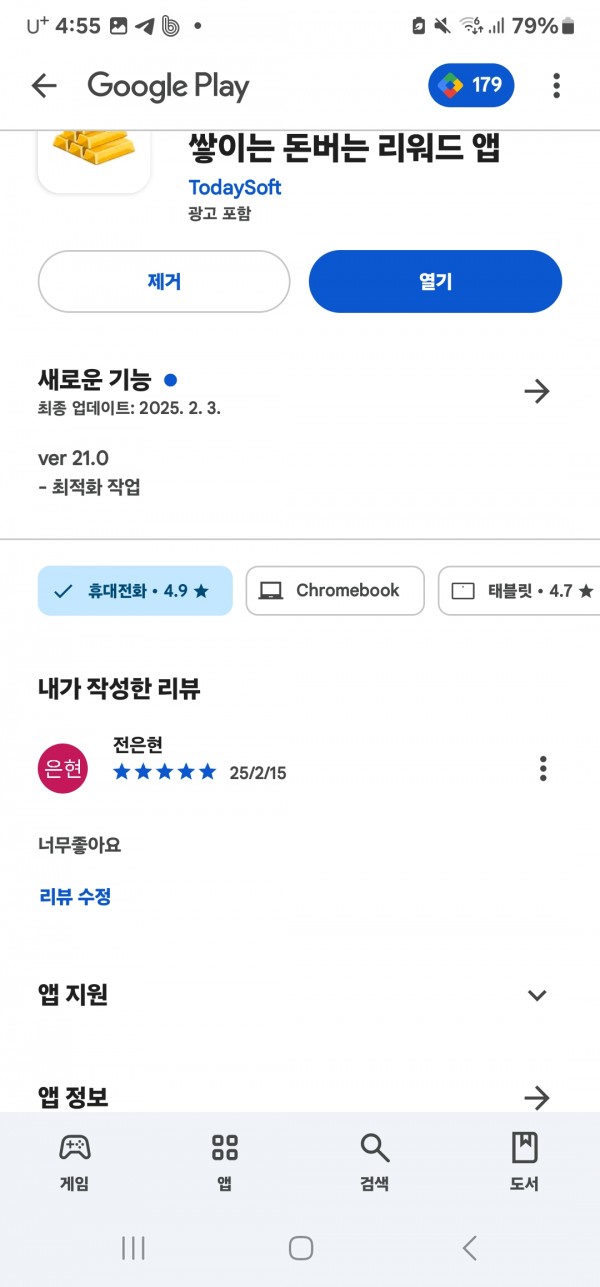Select the 태블릿 4.7 rating chip

(x=519, y=591)
